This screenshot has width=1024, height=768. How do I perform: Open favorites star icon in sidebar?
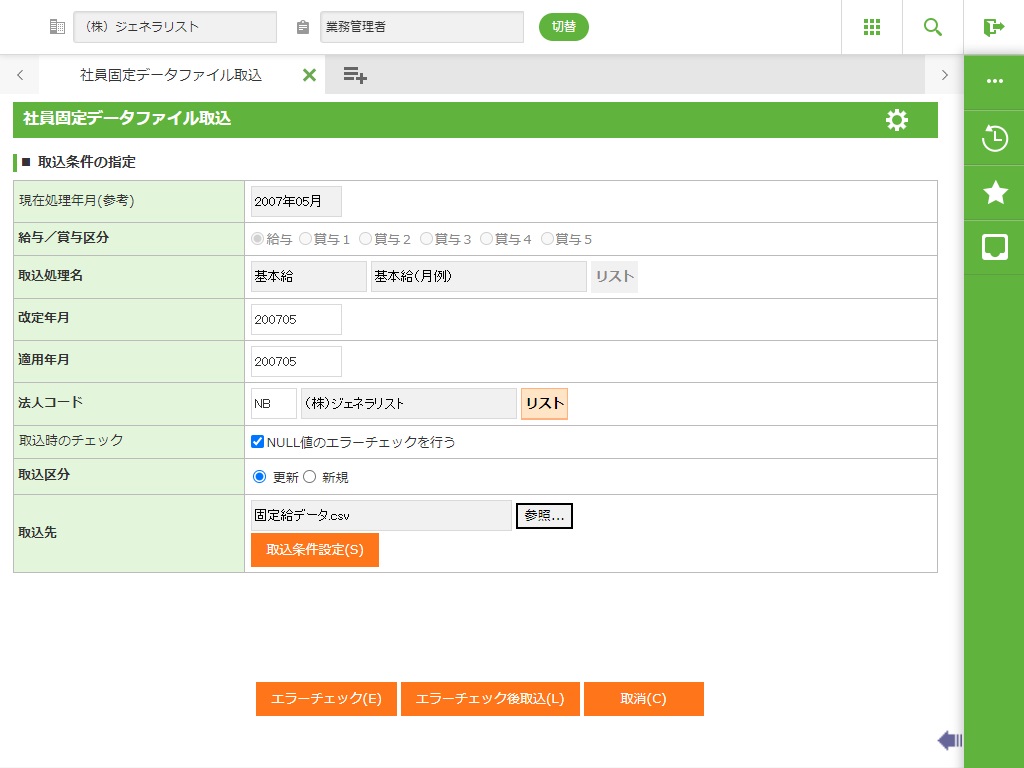[x=994, y=193]
